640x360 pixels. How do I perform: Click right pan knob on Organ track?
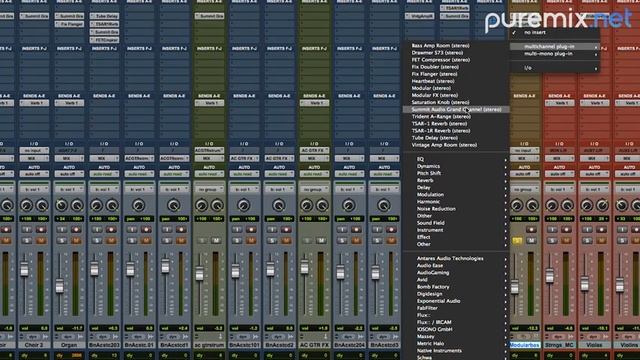click(x=77, y=205)
